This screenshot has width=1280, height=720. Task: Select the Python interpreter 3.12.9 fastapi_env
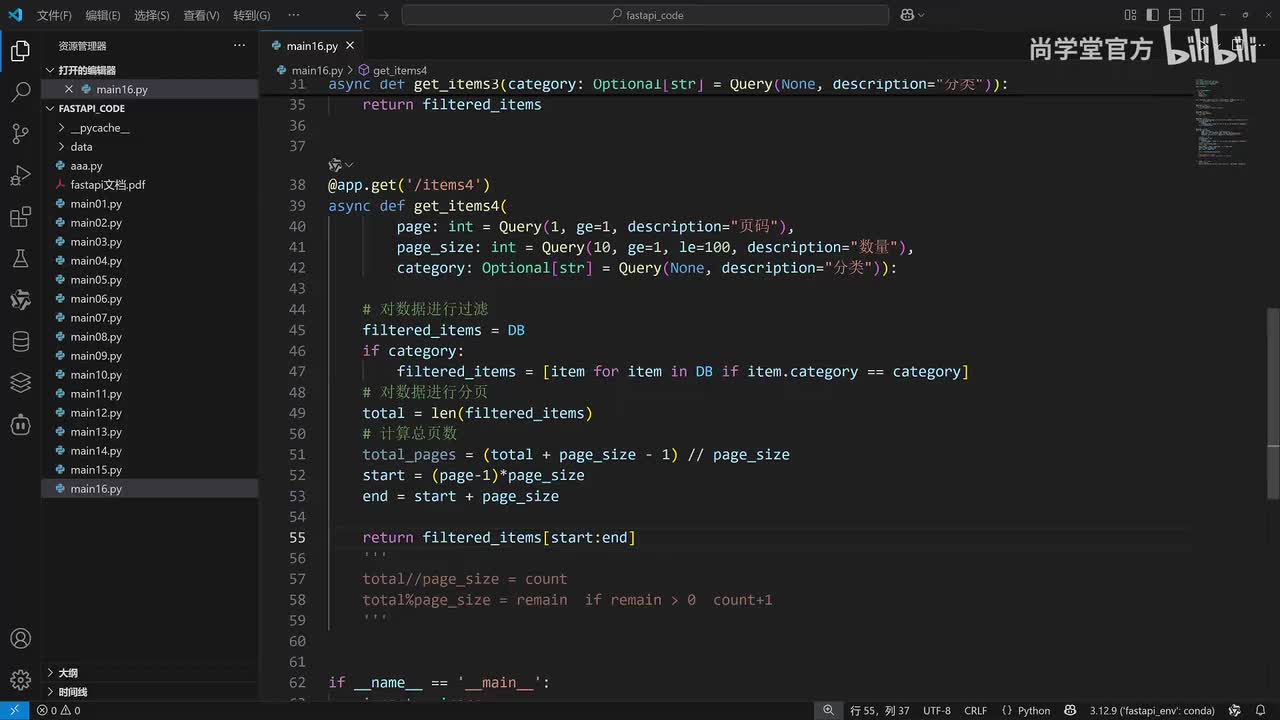[x=1152, y=710]
